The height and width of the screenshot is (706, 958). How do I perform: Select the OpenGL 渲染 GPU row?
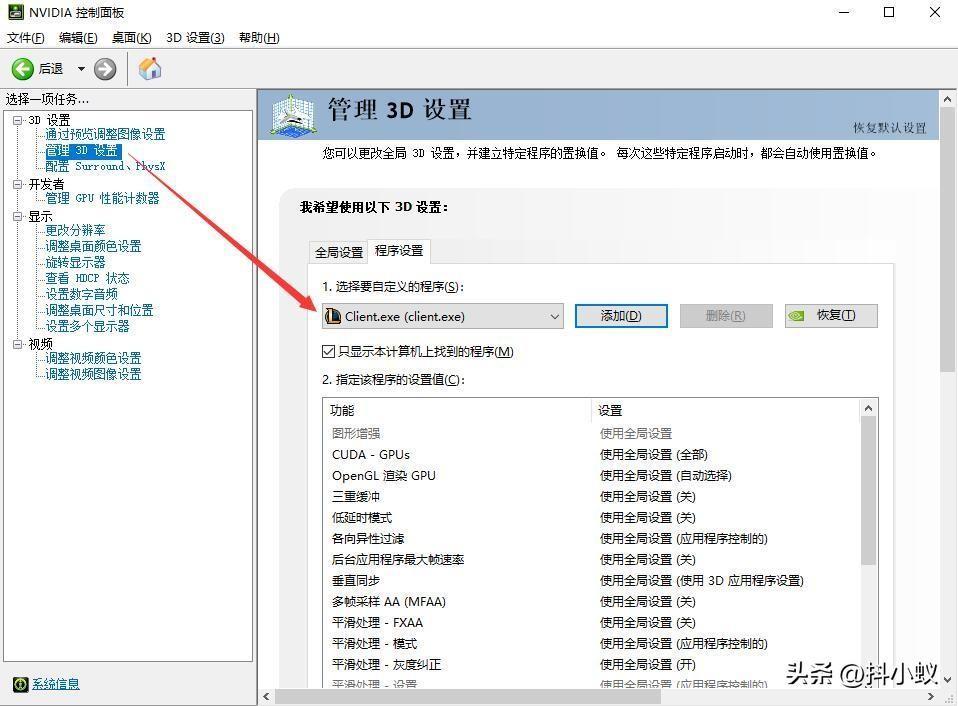pos(591,475)
